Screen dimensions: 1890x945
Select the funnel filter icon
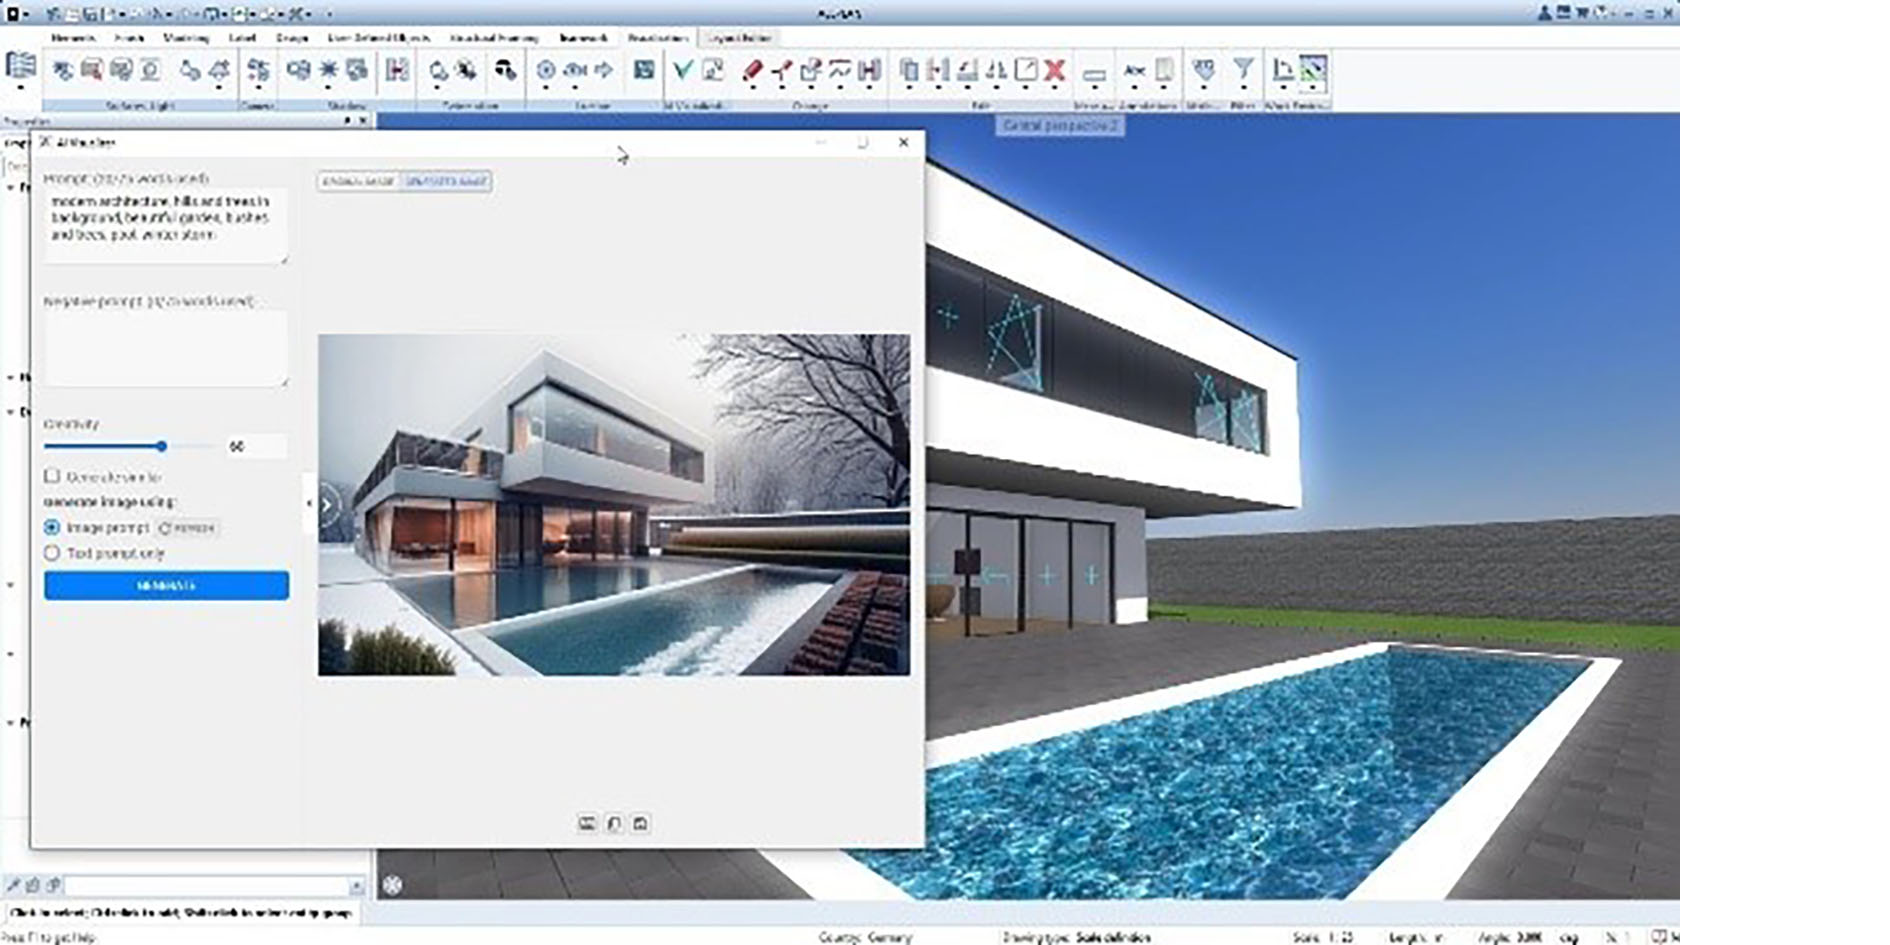[x=1243, y=68]
